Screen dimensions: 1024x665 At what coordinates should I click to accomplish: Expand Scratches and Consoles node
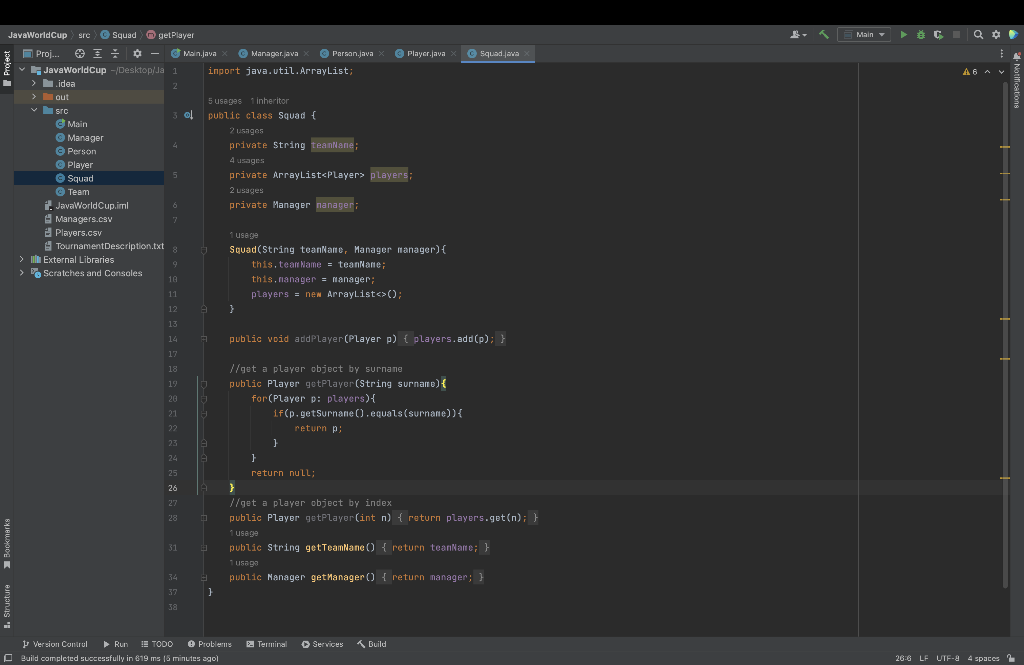22,273
